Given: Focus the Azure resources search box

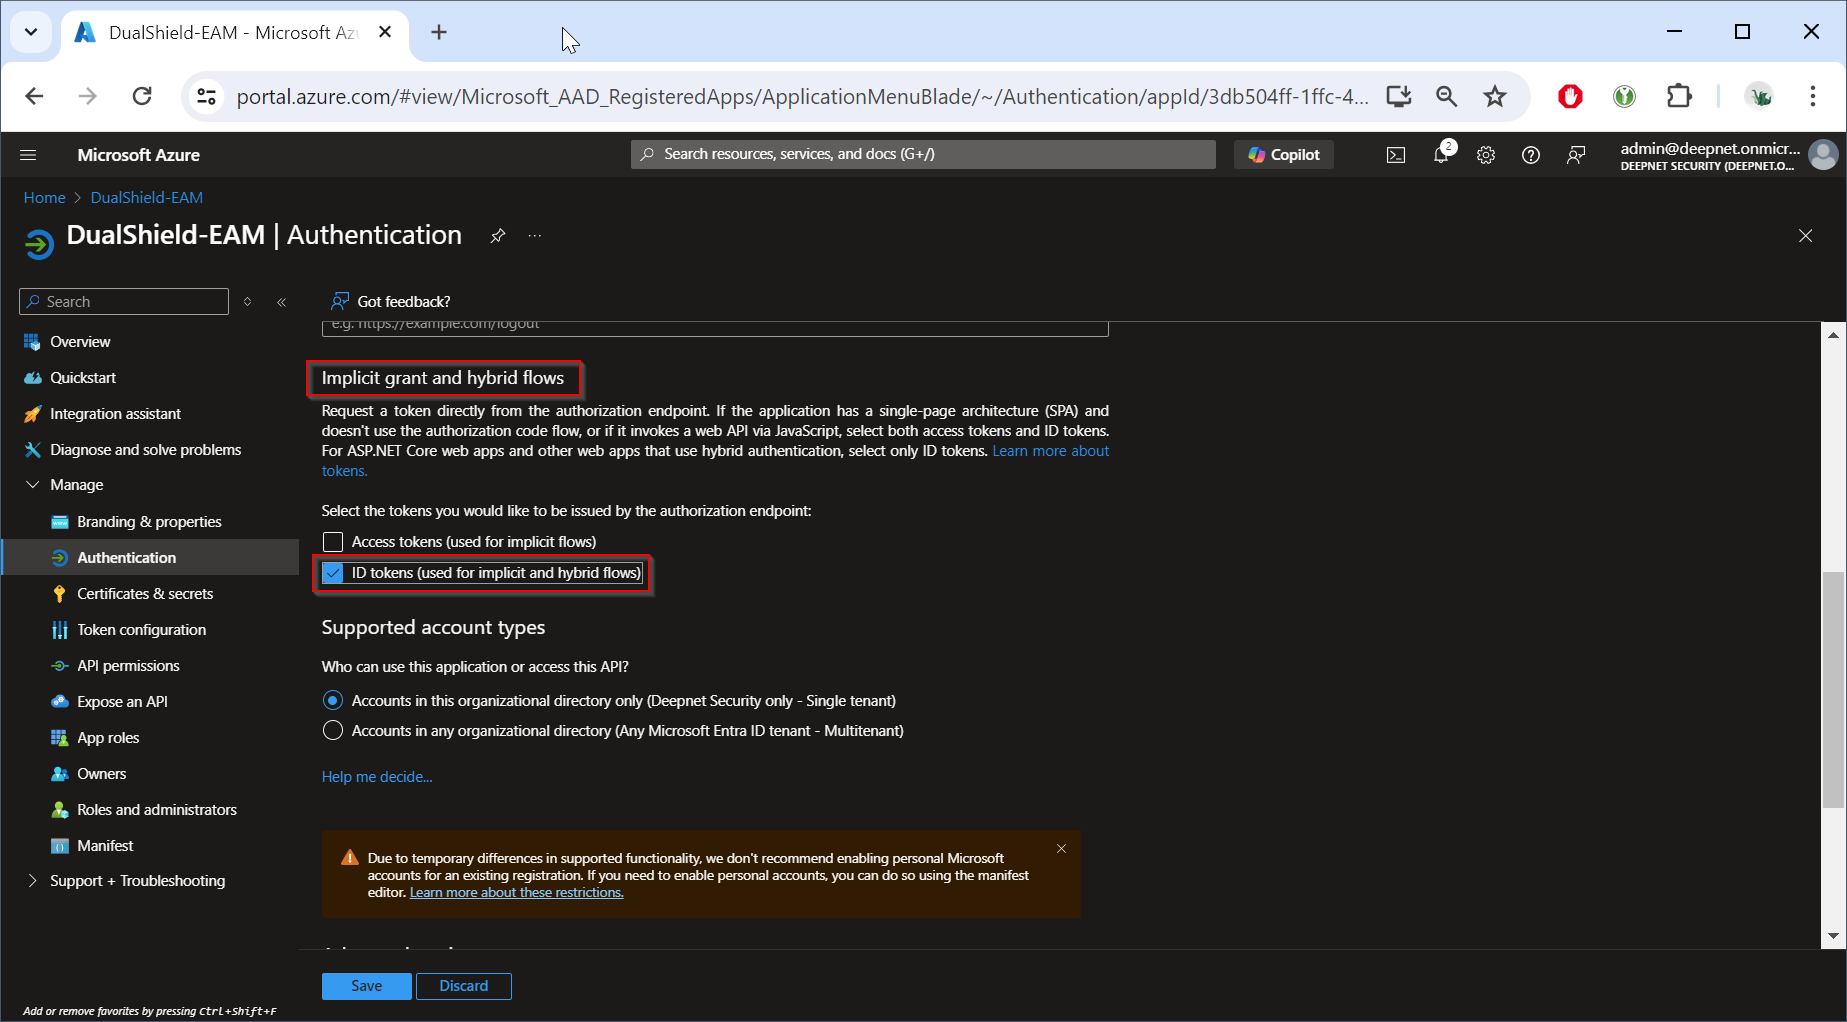Looking at the screenshot, I should [922, 154].
